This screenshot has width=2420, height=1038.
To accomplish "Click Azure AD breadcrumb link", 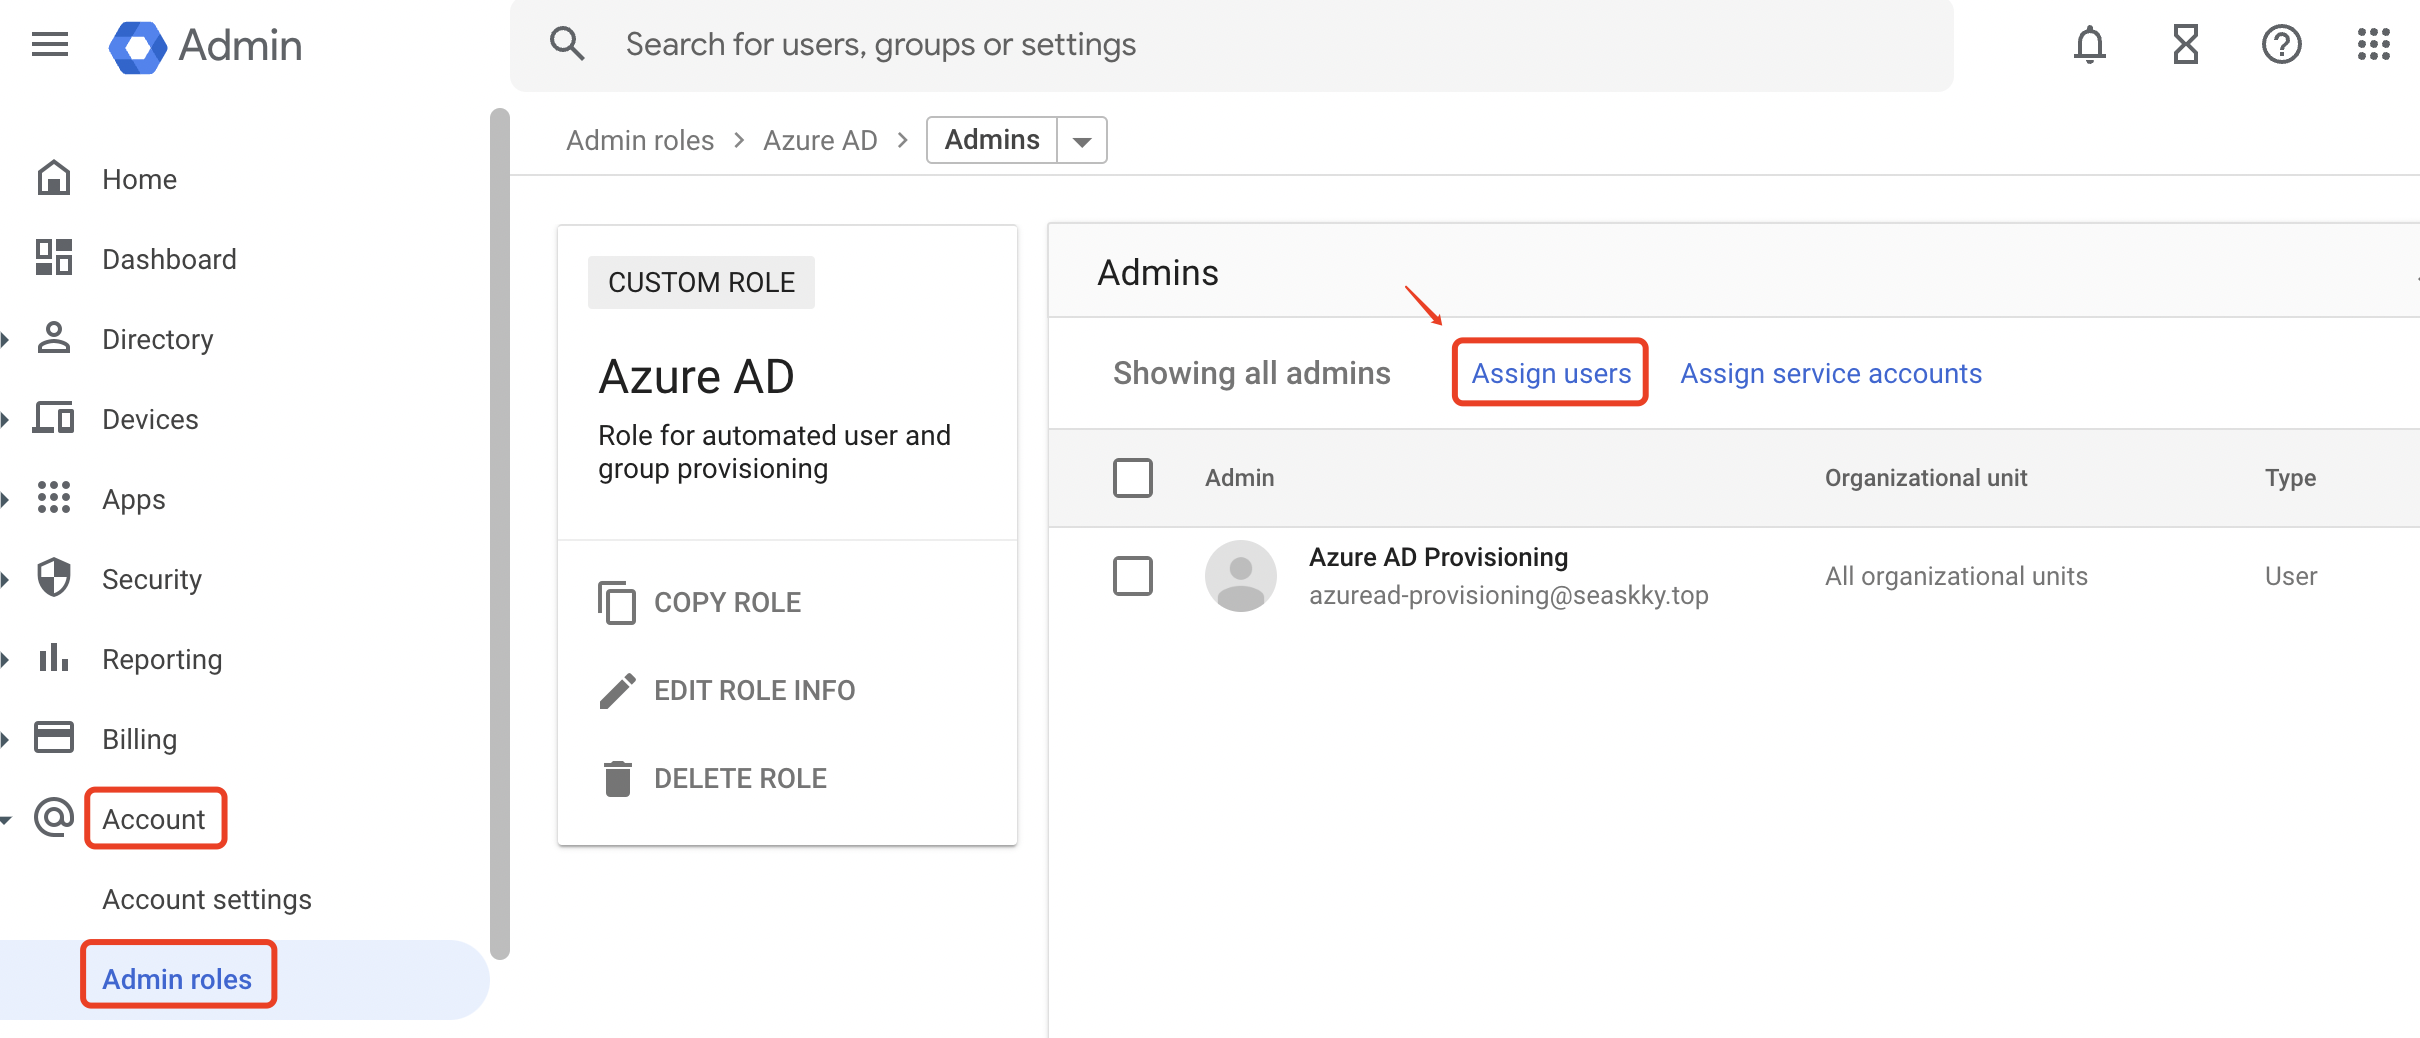I will [x=820, y=140].
